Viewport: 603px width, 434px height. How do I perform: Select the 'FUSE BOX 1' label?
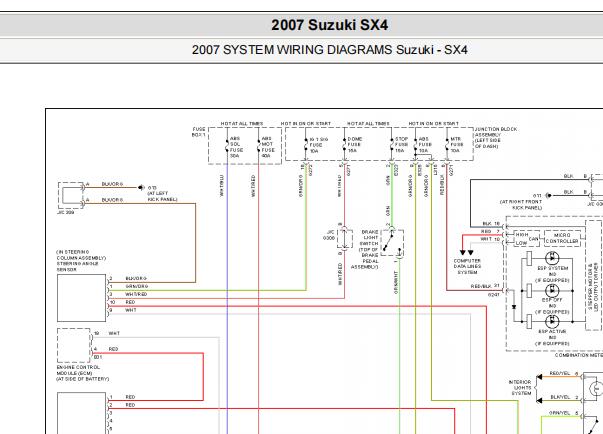click(x=199, y=132)
